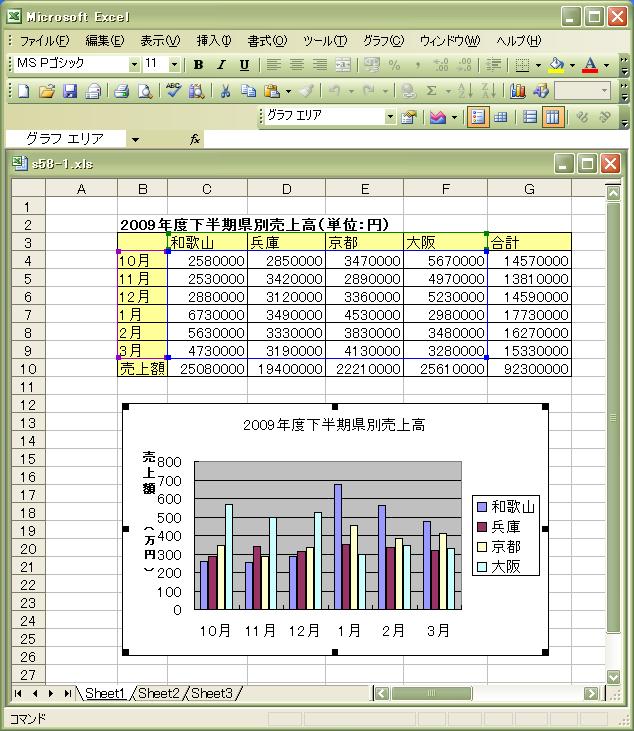Click the red font color button
Screen dimensions: 634x731
pyautogui.click(x=590, y=65)
